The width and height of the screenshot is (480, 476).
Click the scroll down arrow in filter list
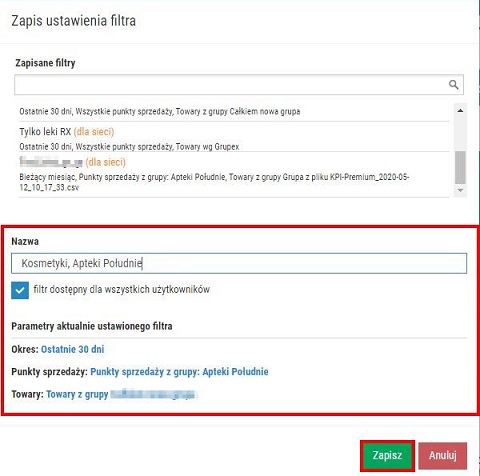(x=460, y=190)
